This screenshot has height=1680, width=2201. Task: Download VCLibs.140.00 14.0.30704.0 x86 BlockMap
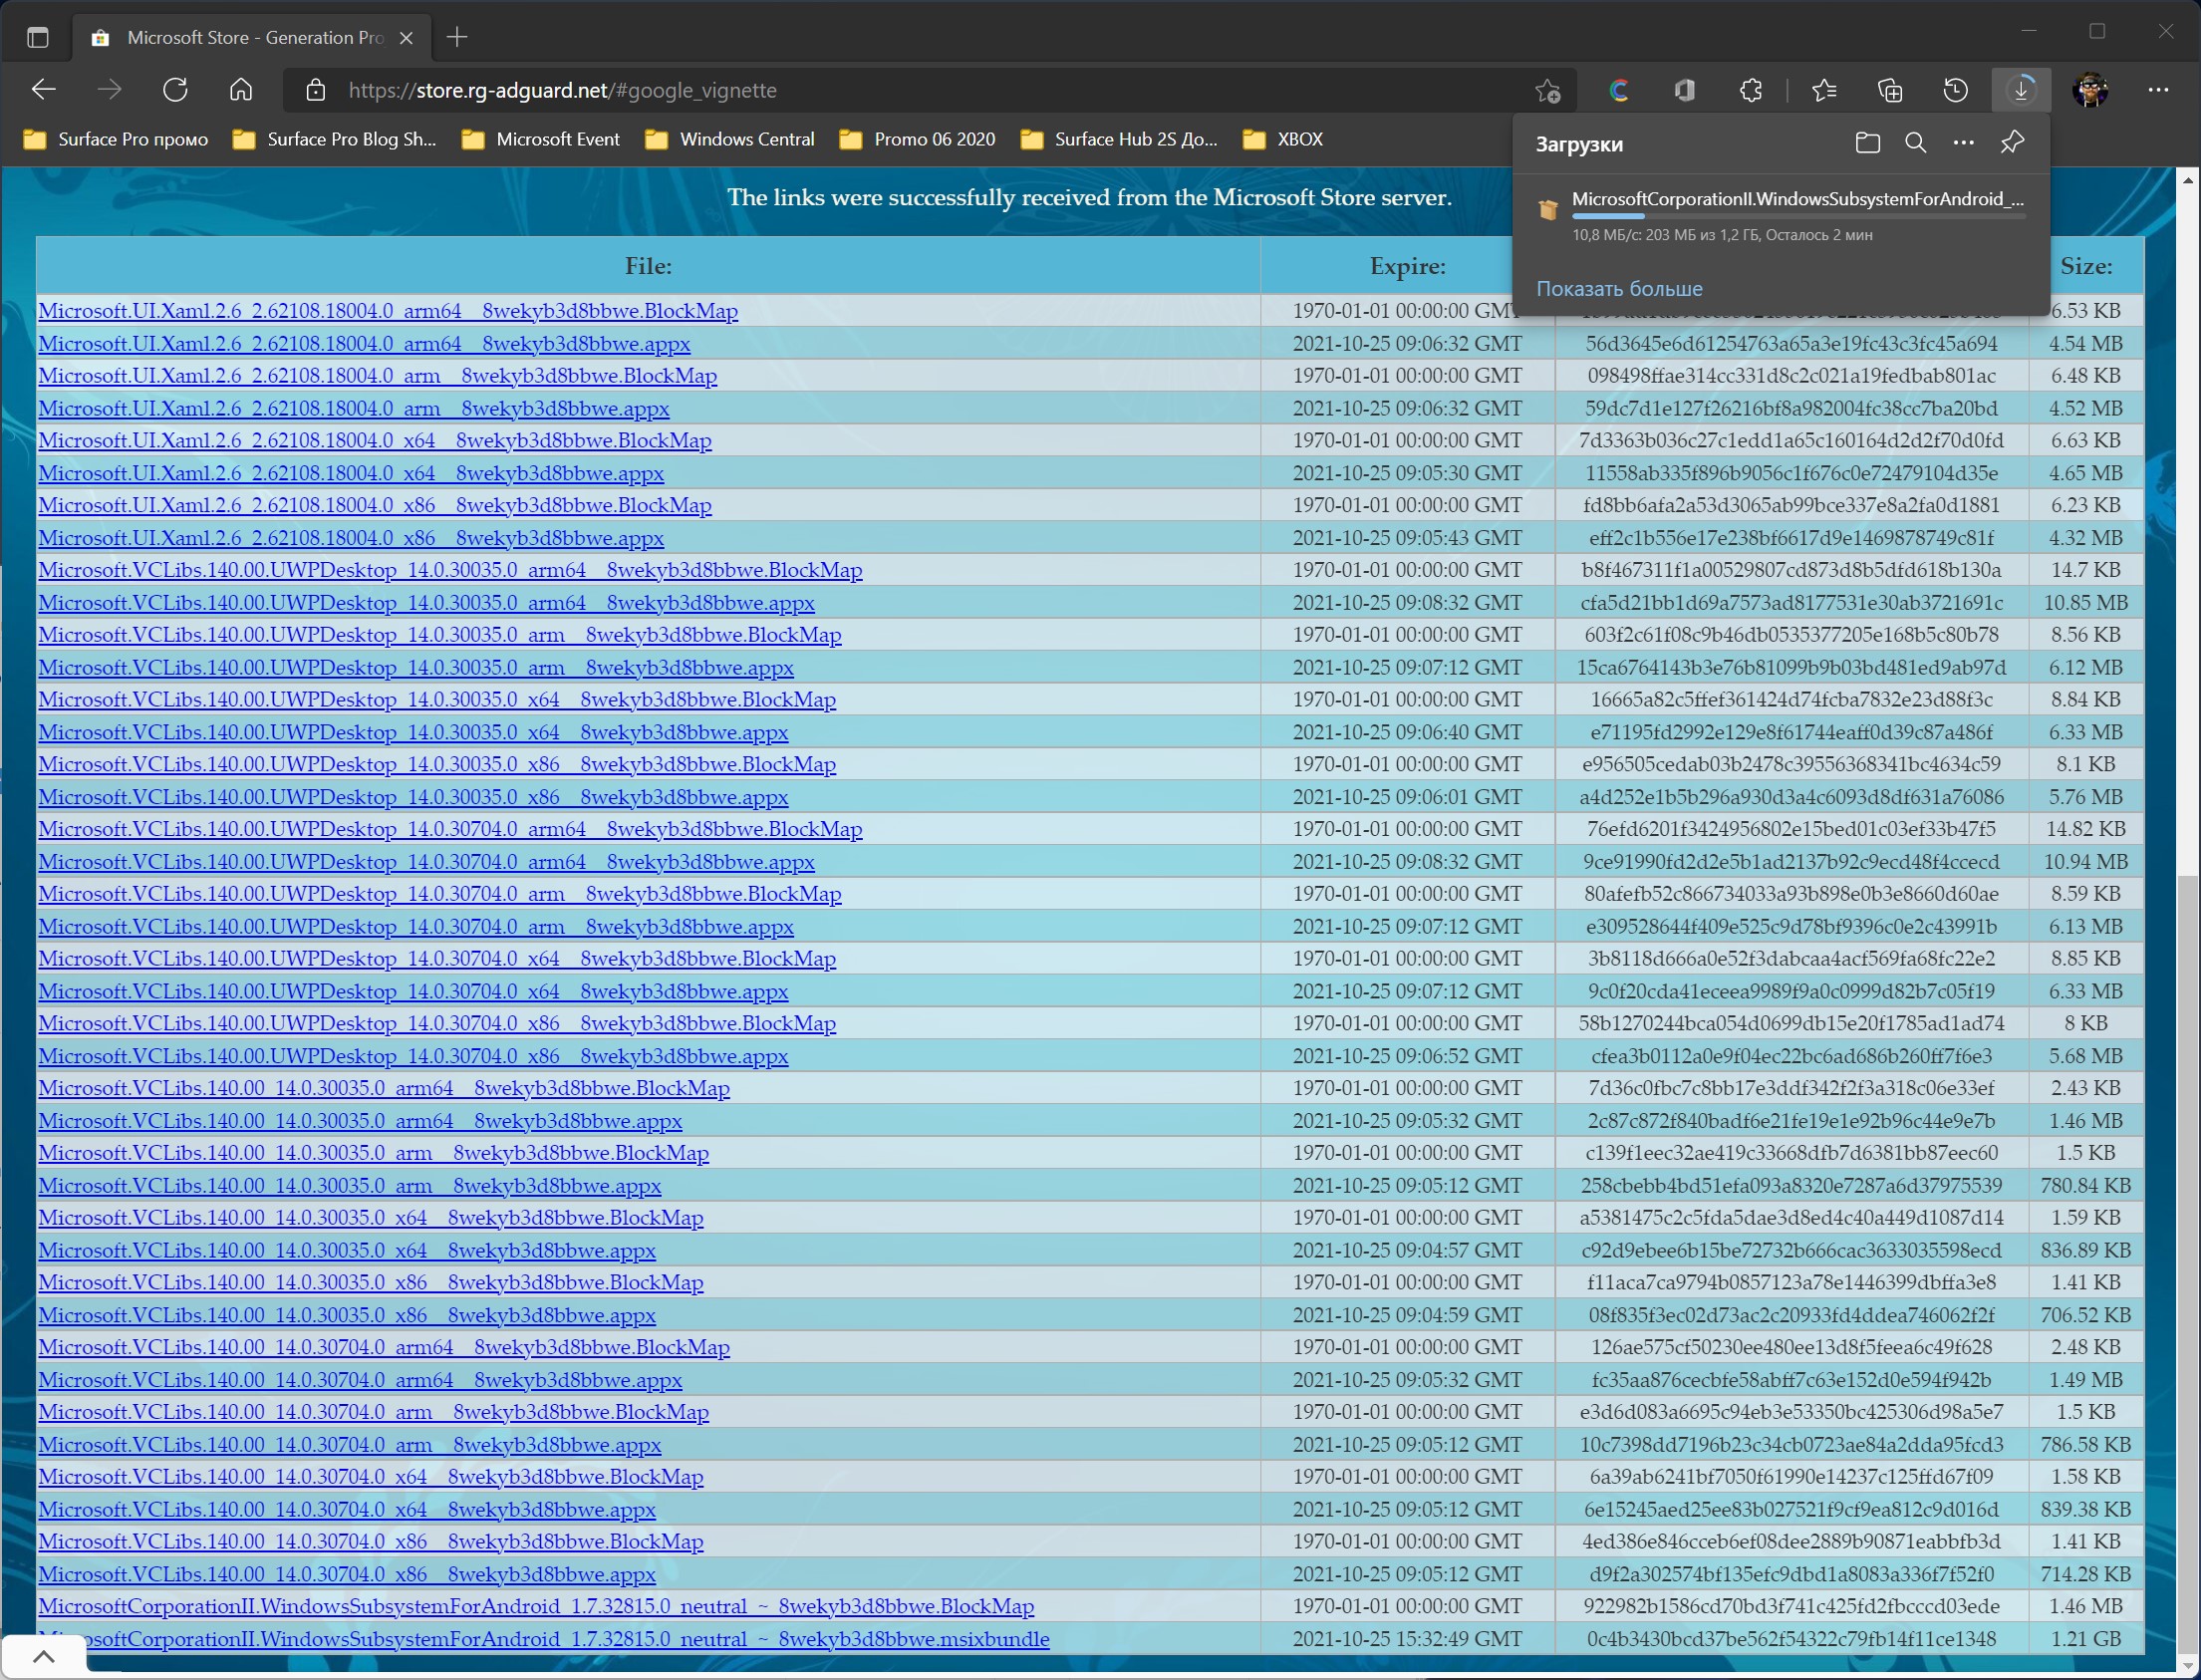(371, 1541)
